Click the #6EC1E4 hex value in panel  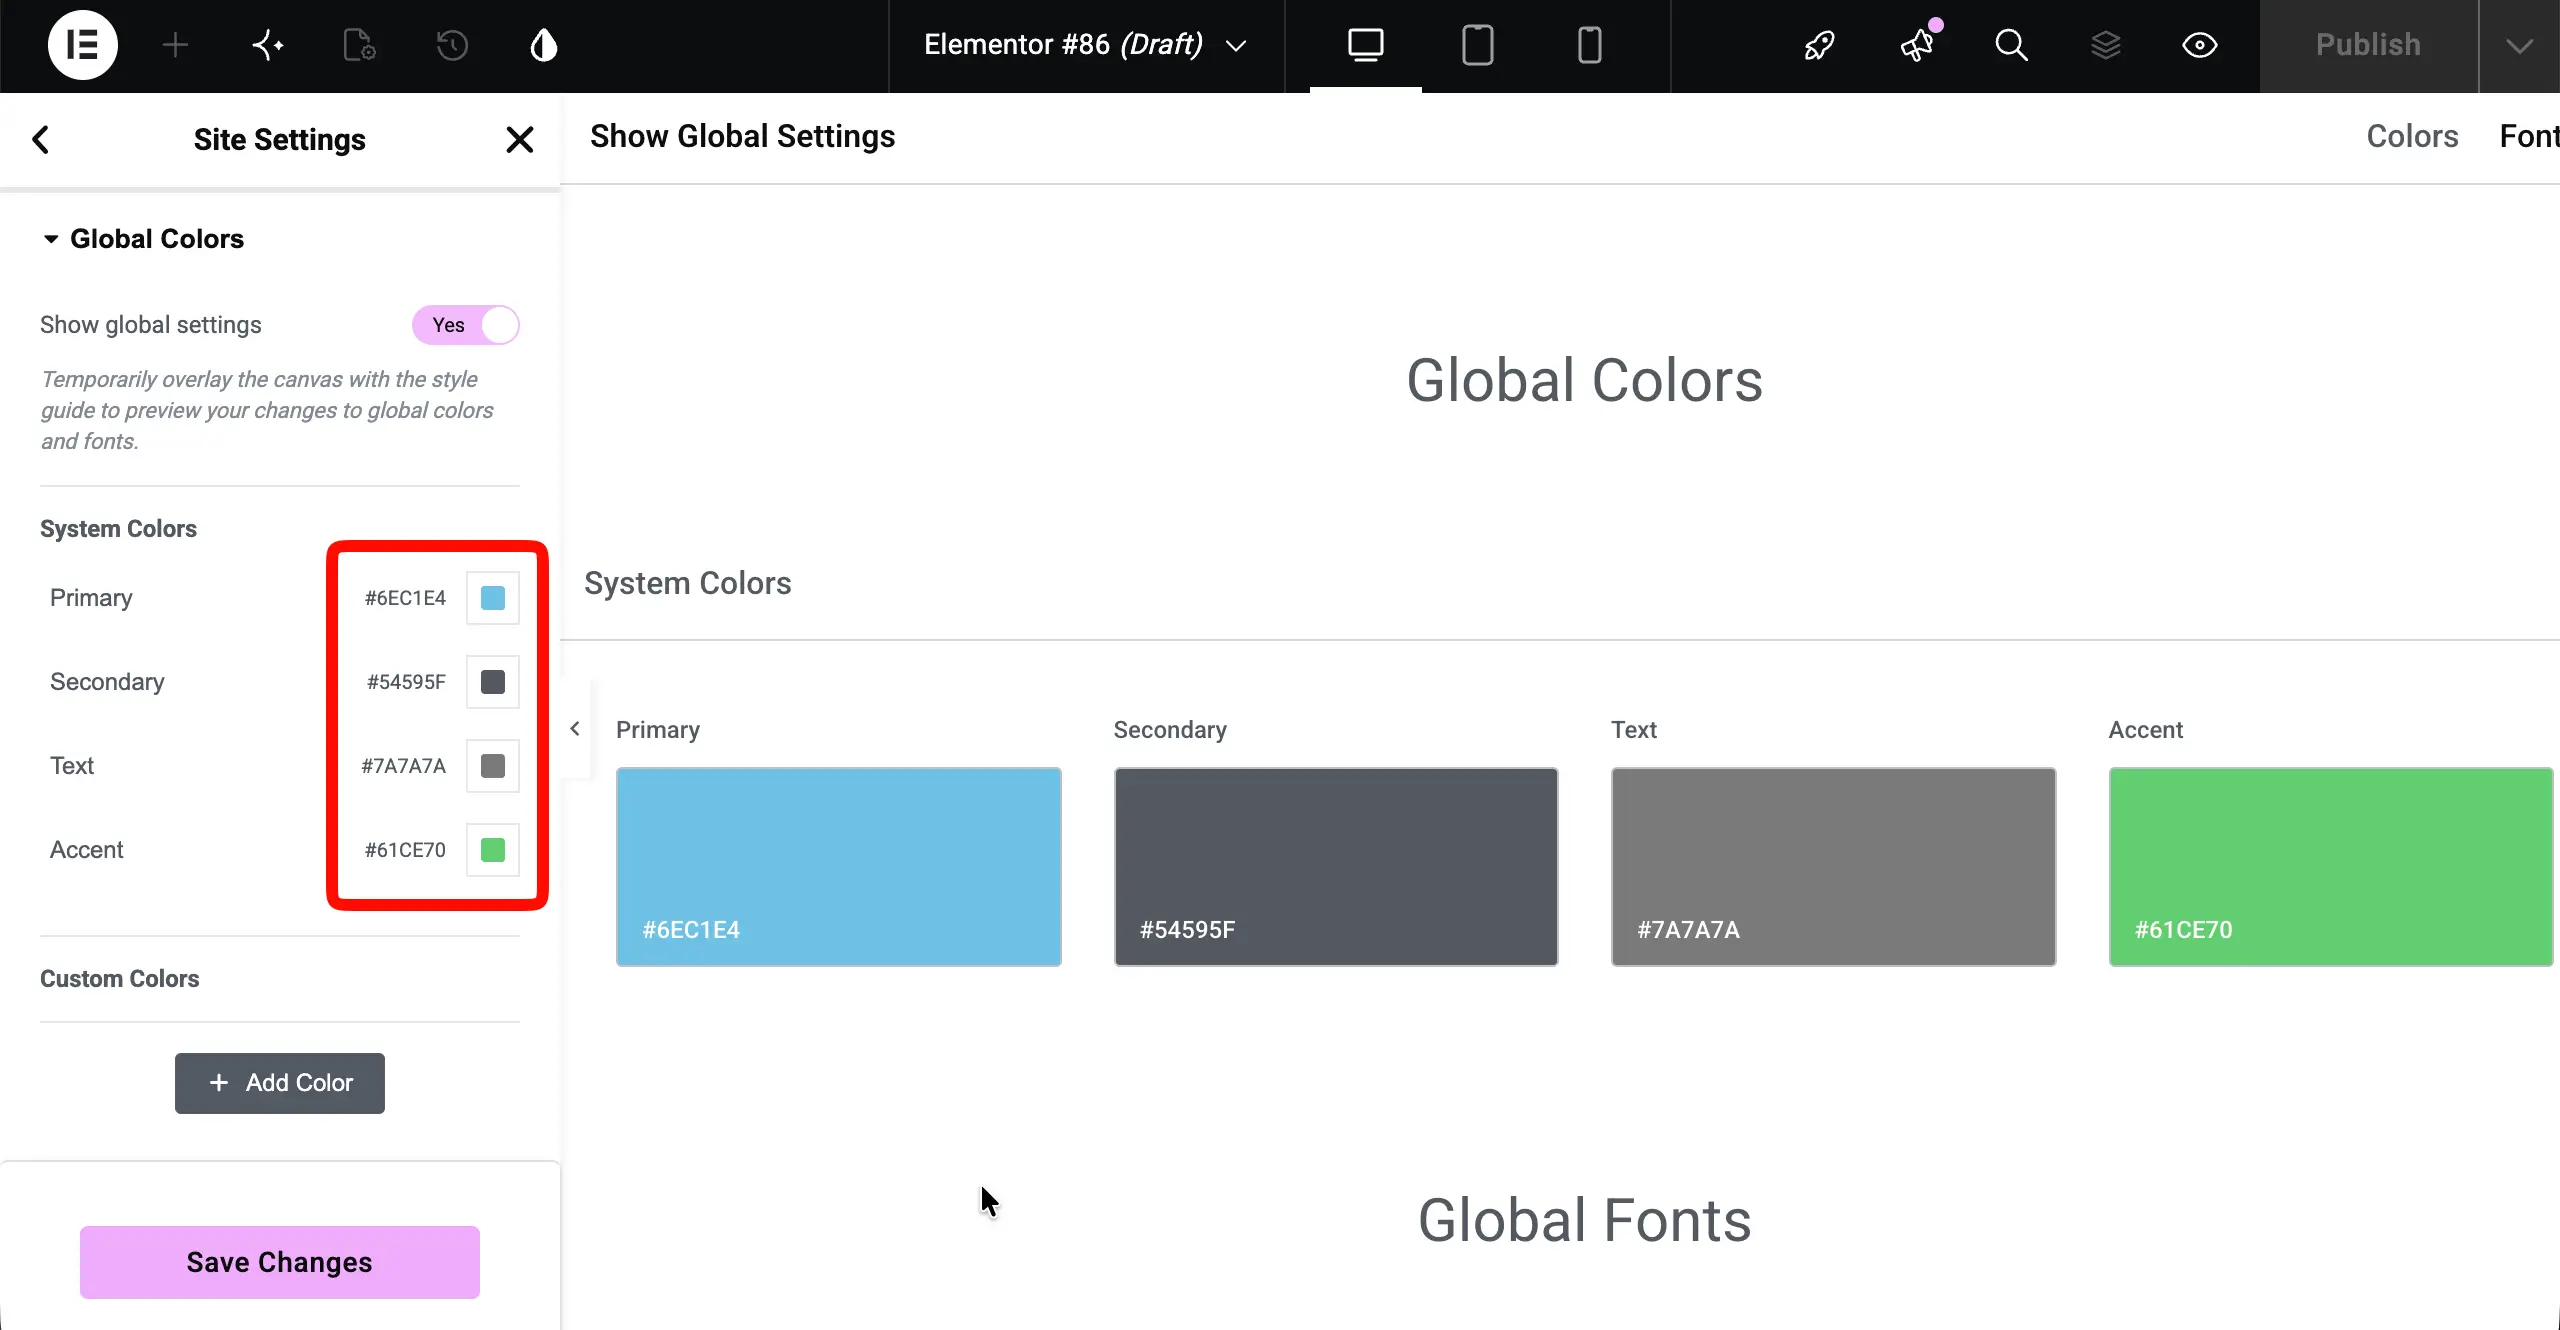tap(405, 598)
